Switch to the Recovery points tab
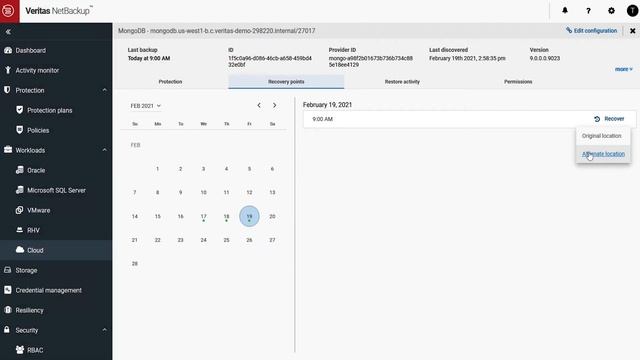This screenshot has width=640, height=360. pyautogui.click(x=286, y=82)
